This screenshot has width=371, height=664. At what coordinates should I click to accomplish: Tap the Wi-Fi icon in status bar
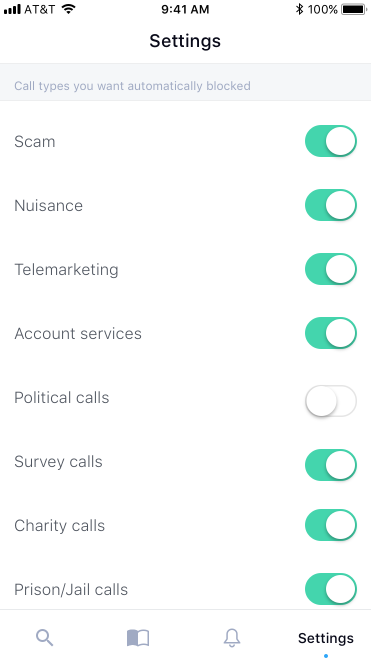(68, 9)
